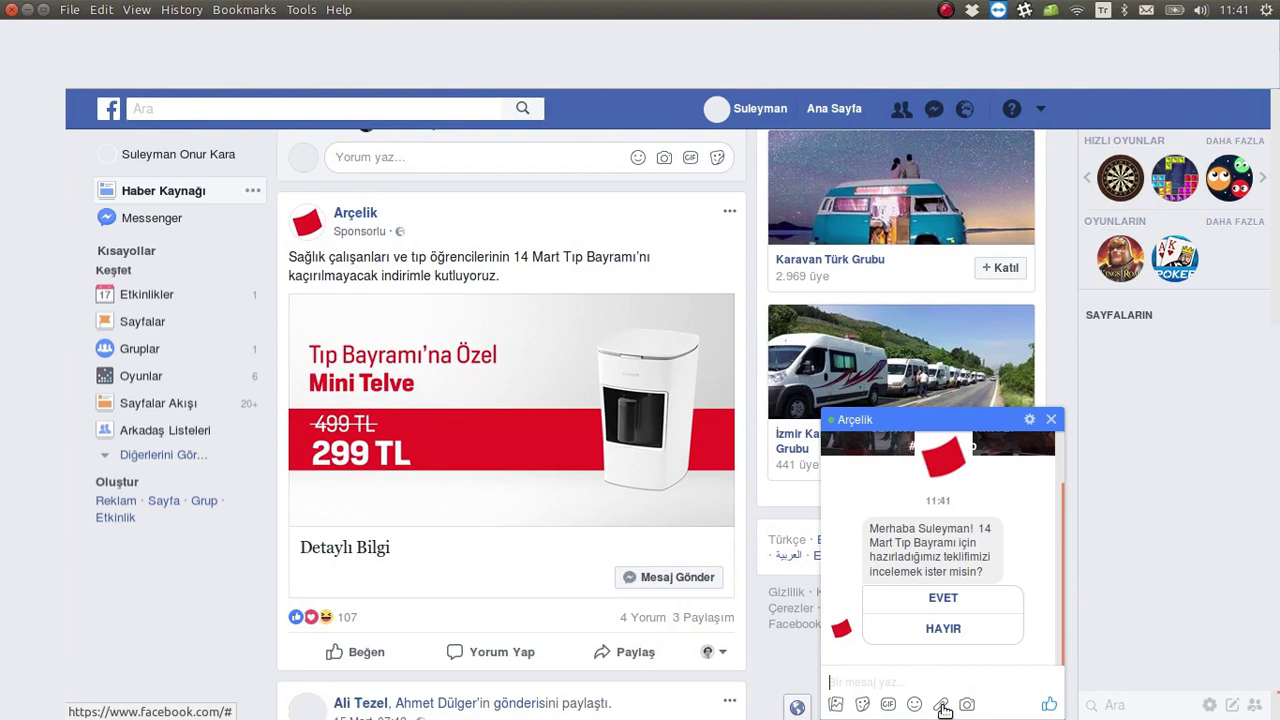Open the Ali Tezel post options menu
1280x720 pixels.
pyautogui.click(x=730, y=701)
